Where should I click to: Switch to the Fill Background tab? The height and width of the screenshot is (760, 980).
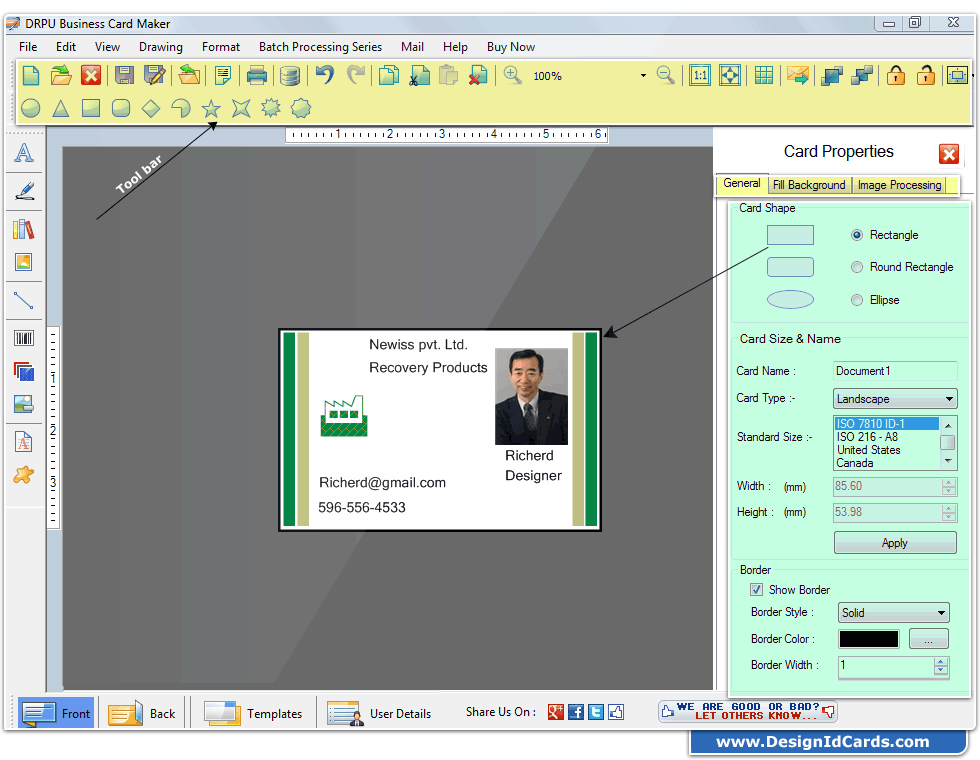pyautogui.click(x=809, y=185)
